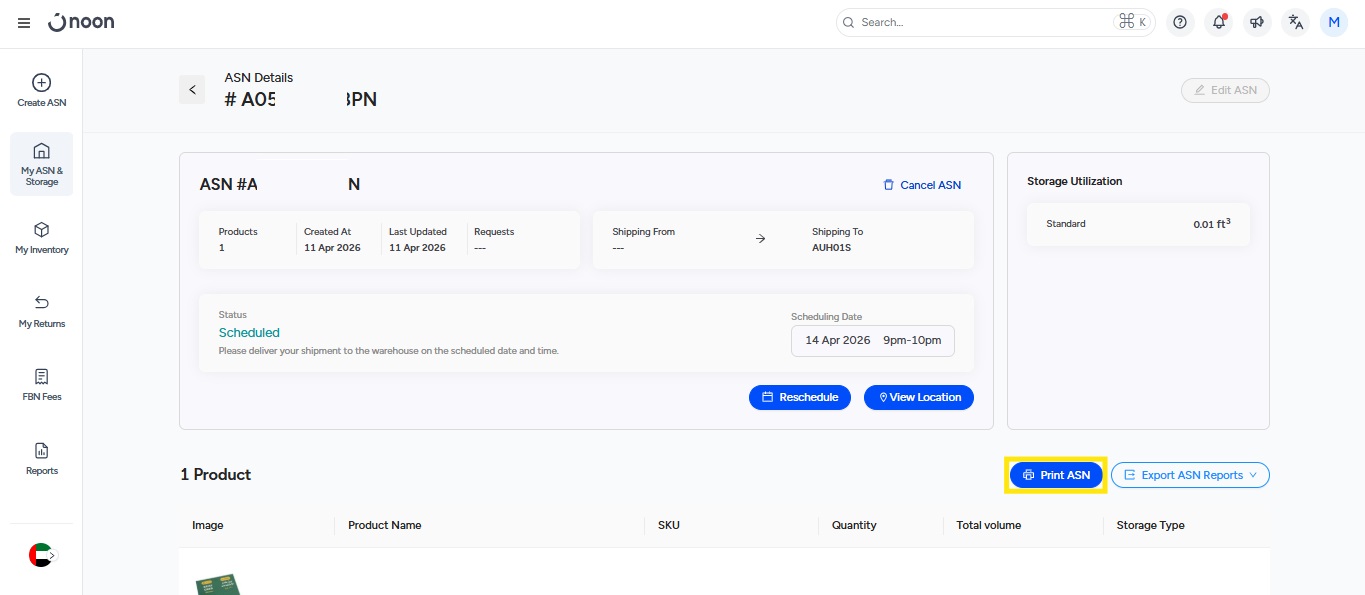
Task: Open the notifications bell icon
Action: point(1218,22)
